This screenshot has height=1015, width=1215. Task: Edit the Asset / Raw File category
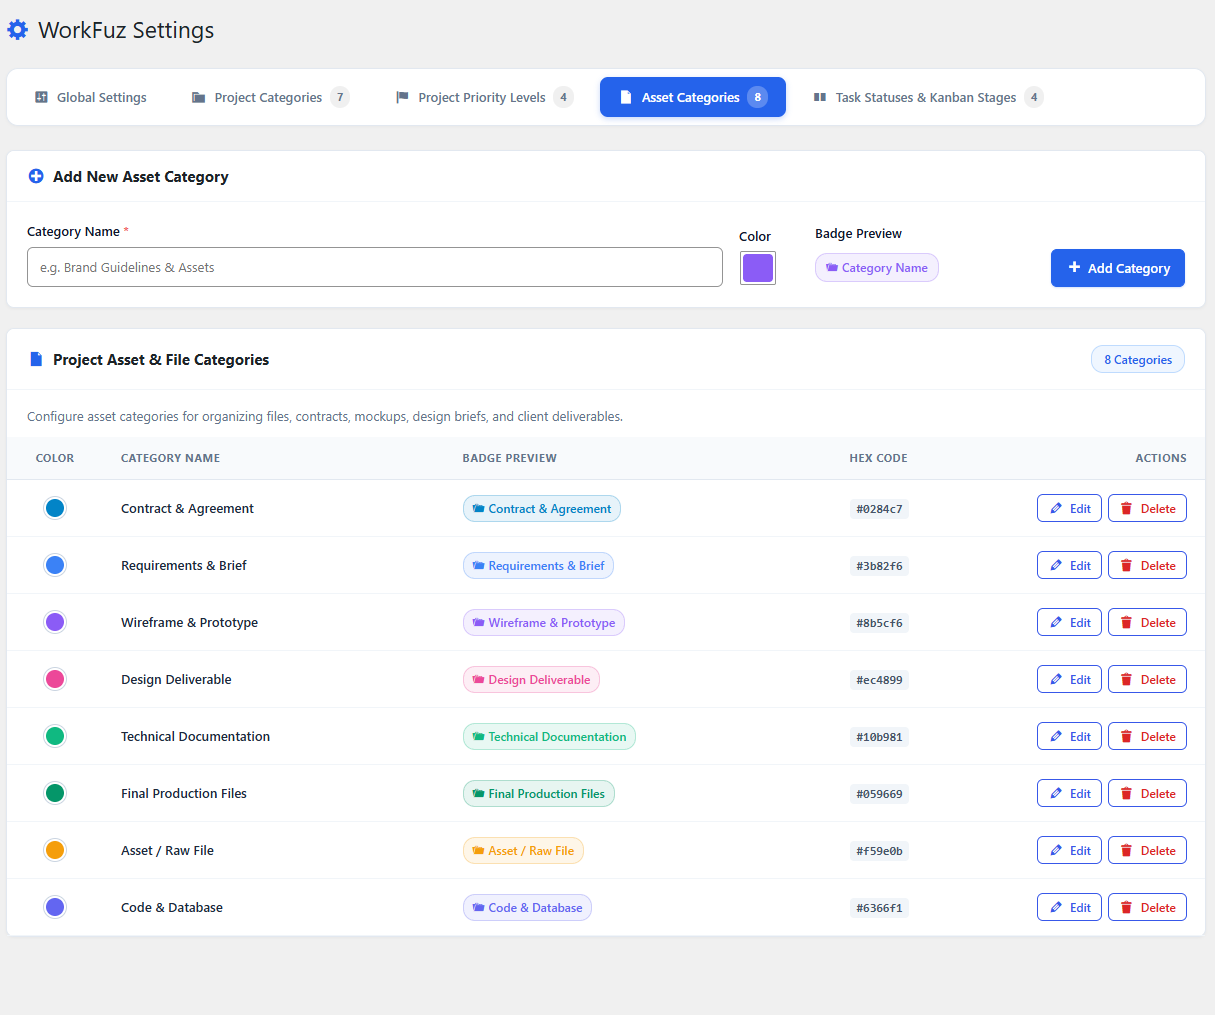coord(1070,850)
